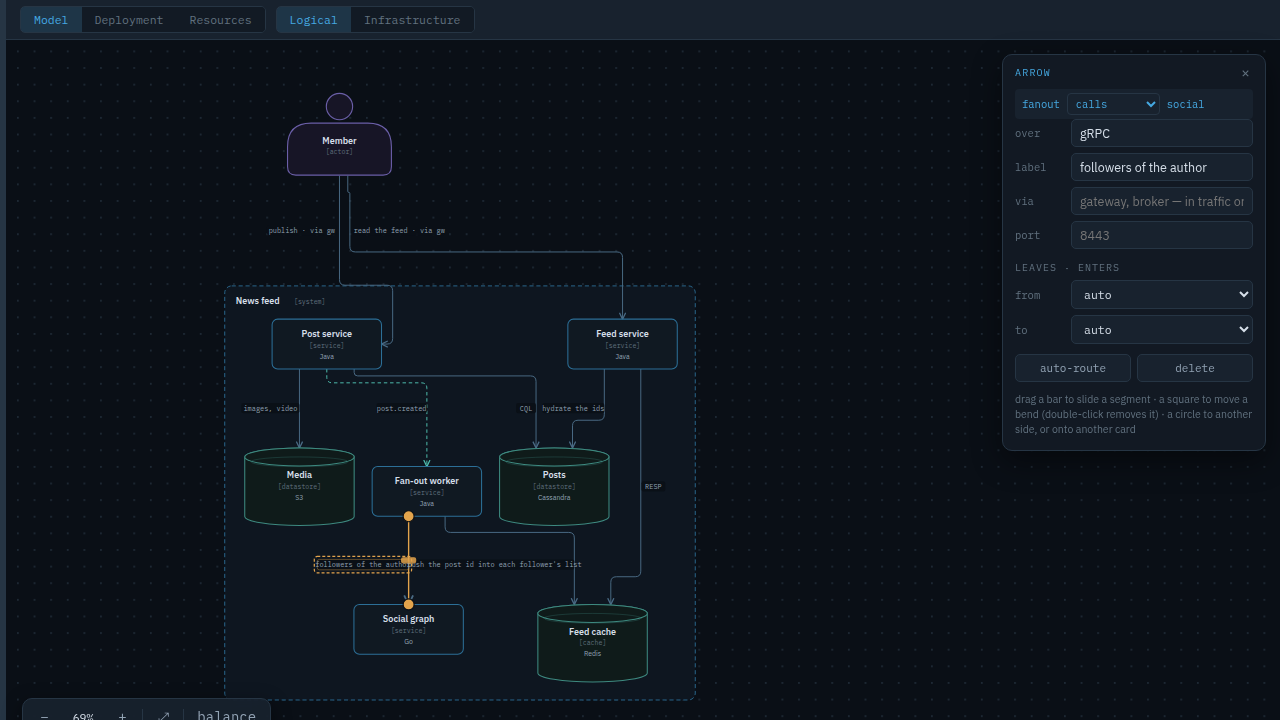Click the 'over' protocol field containing gRPC

(1162, 133)
